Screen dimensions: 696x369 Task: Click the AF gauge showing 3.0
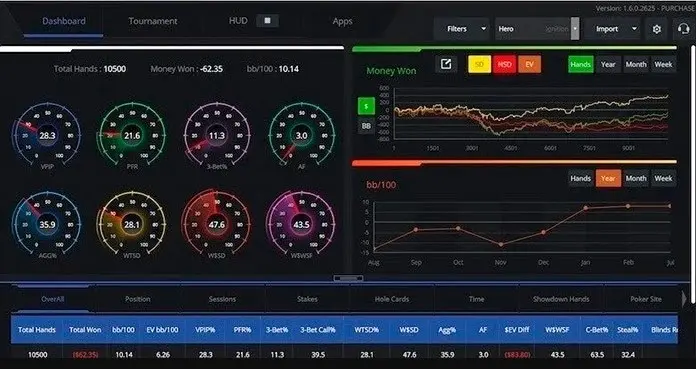point(301,136)
